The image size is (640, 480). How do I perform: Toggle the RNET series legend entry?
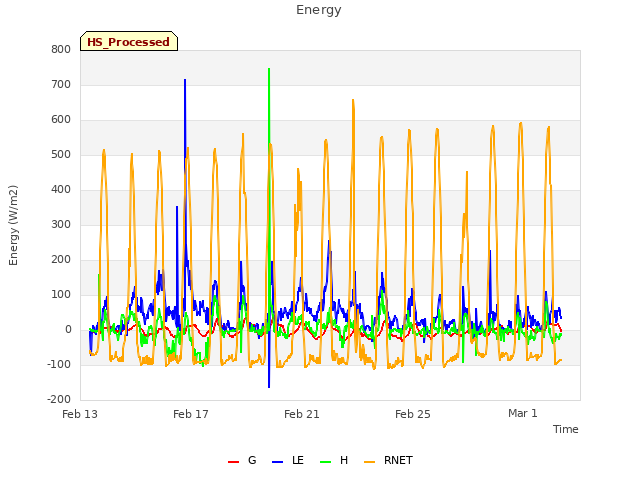point(388,460)
